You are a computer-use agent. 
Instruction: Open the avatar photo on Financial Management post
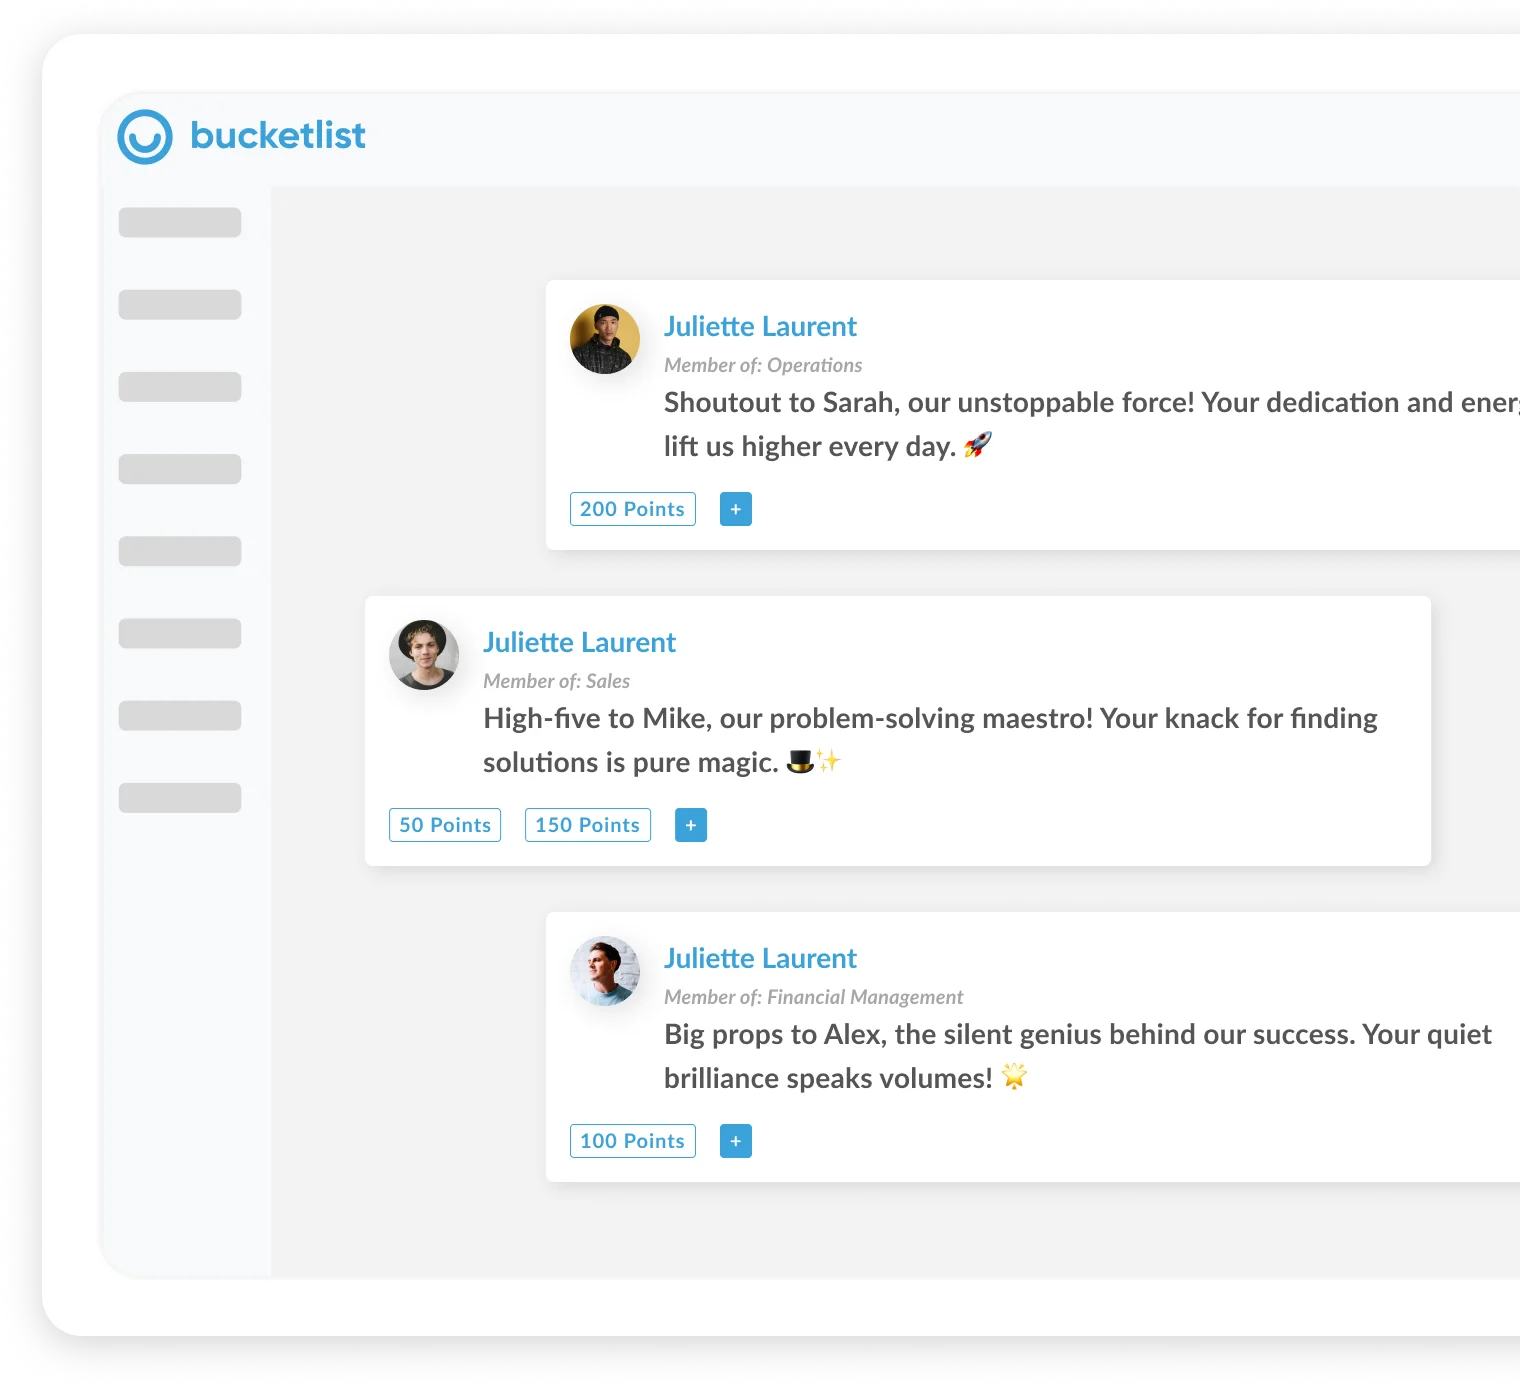(605, 971)
